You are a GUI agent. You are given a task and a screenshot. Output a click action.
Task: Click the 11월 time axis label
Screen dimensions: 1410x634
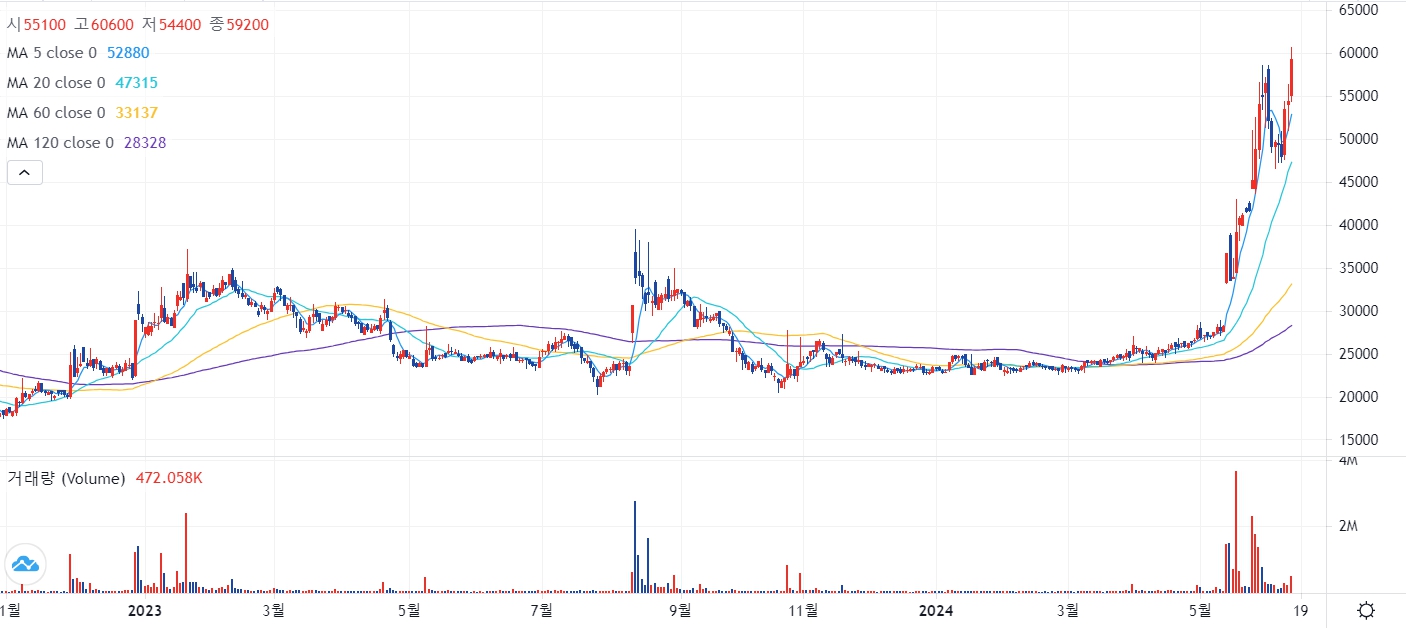coord(803,609)
